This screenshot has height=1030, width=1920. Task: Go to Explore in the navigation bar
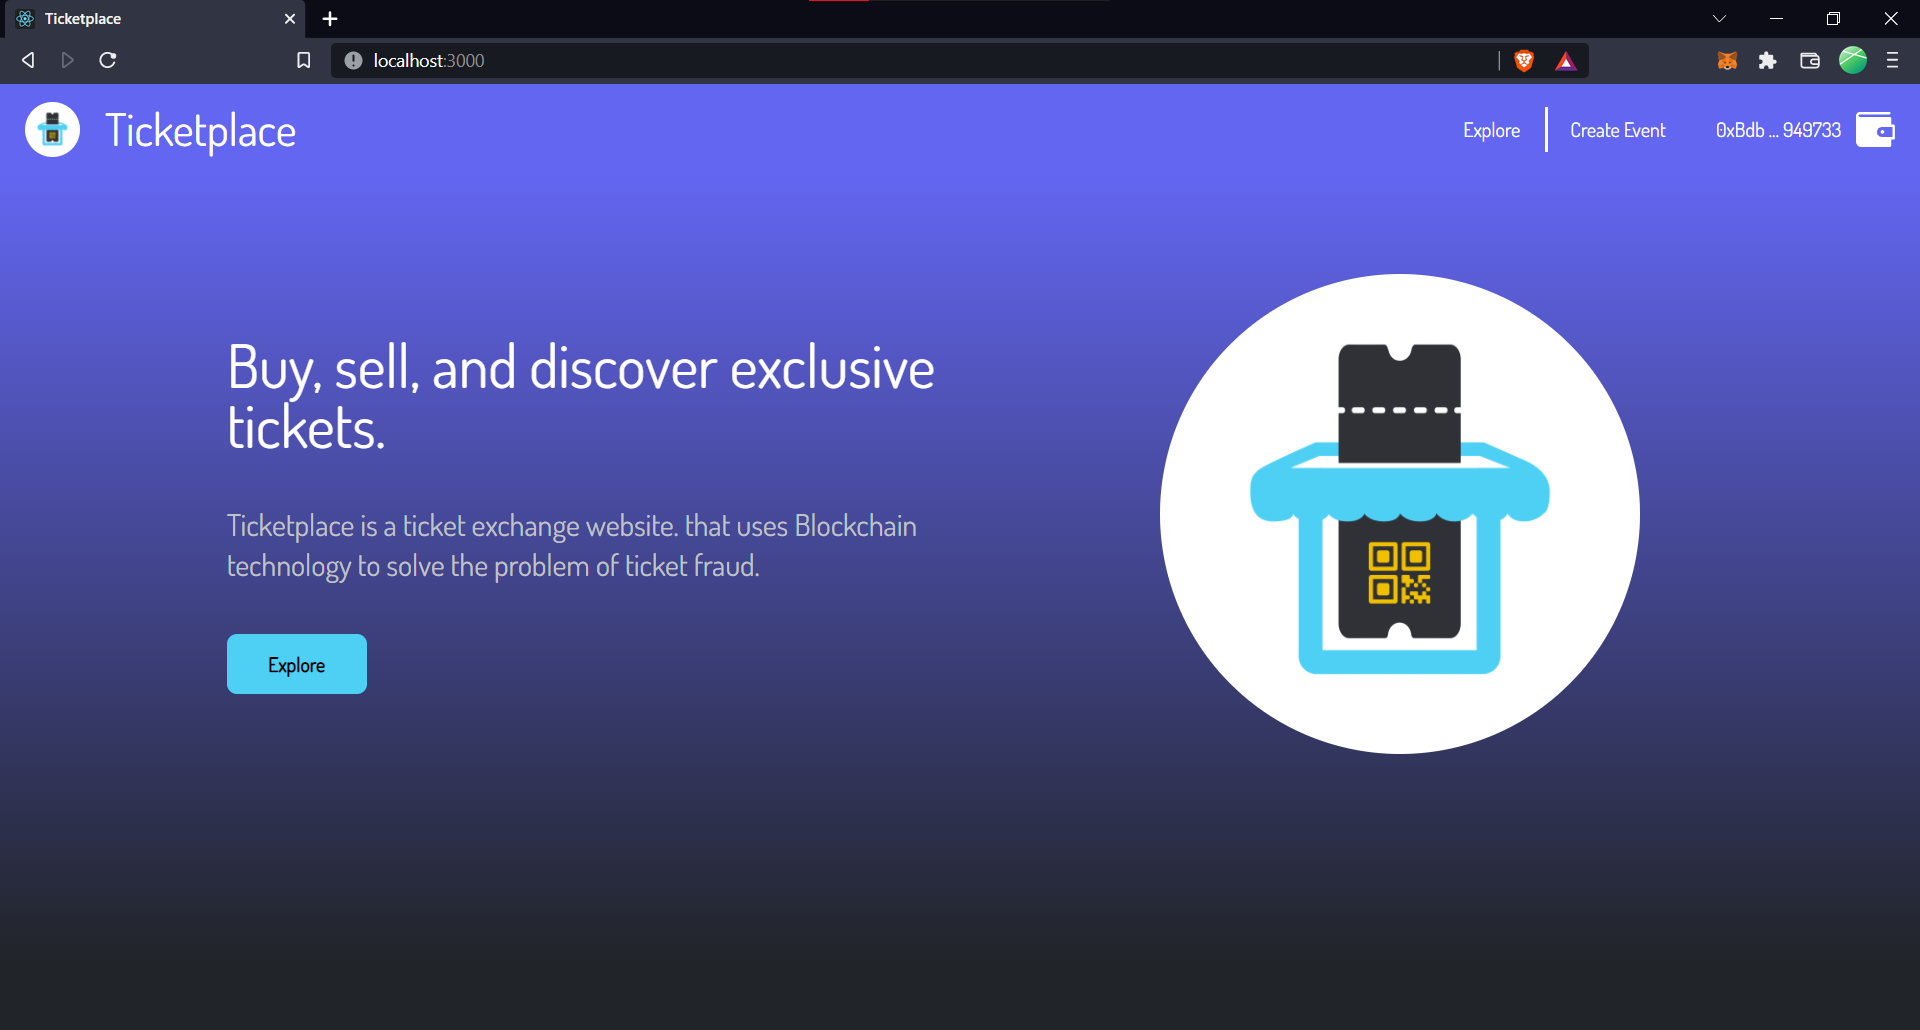(1491, 130)
